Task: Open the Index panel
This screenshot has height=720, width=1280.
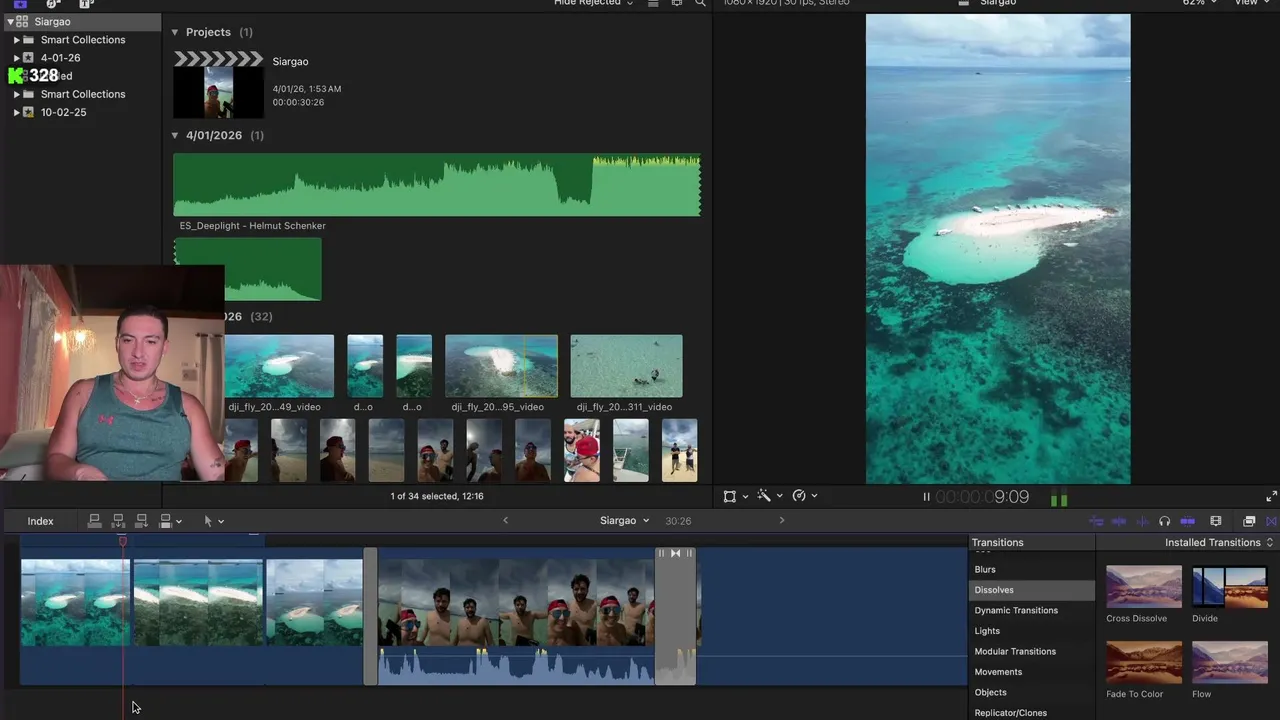Action: 40,521
